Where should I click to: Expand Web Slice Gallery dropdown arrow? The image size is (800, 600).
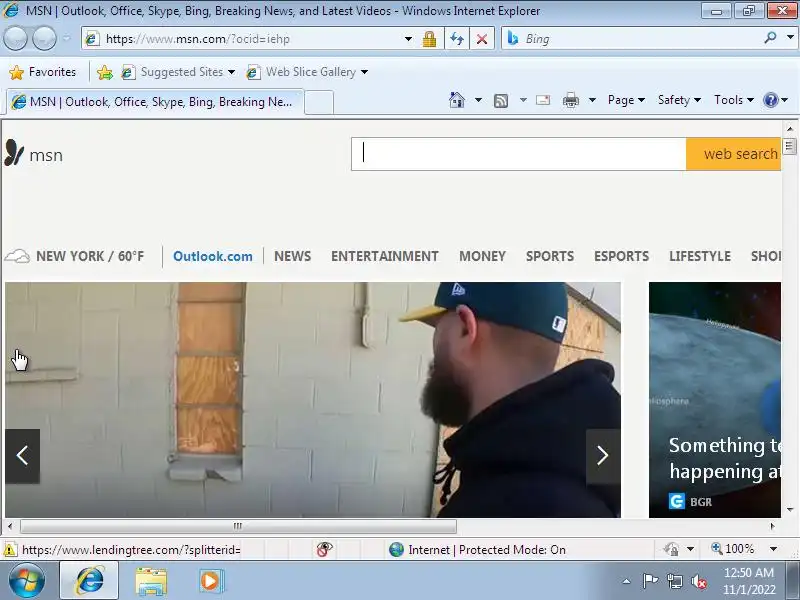[364, 72]
